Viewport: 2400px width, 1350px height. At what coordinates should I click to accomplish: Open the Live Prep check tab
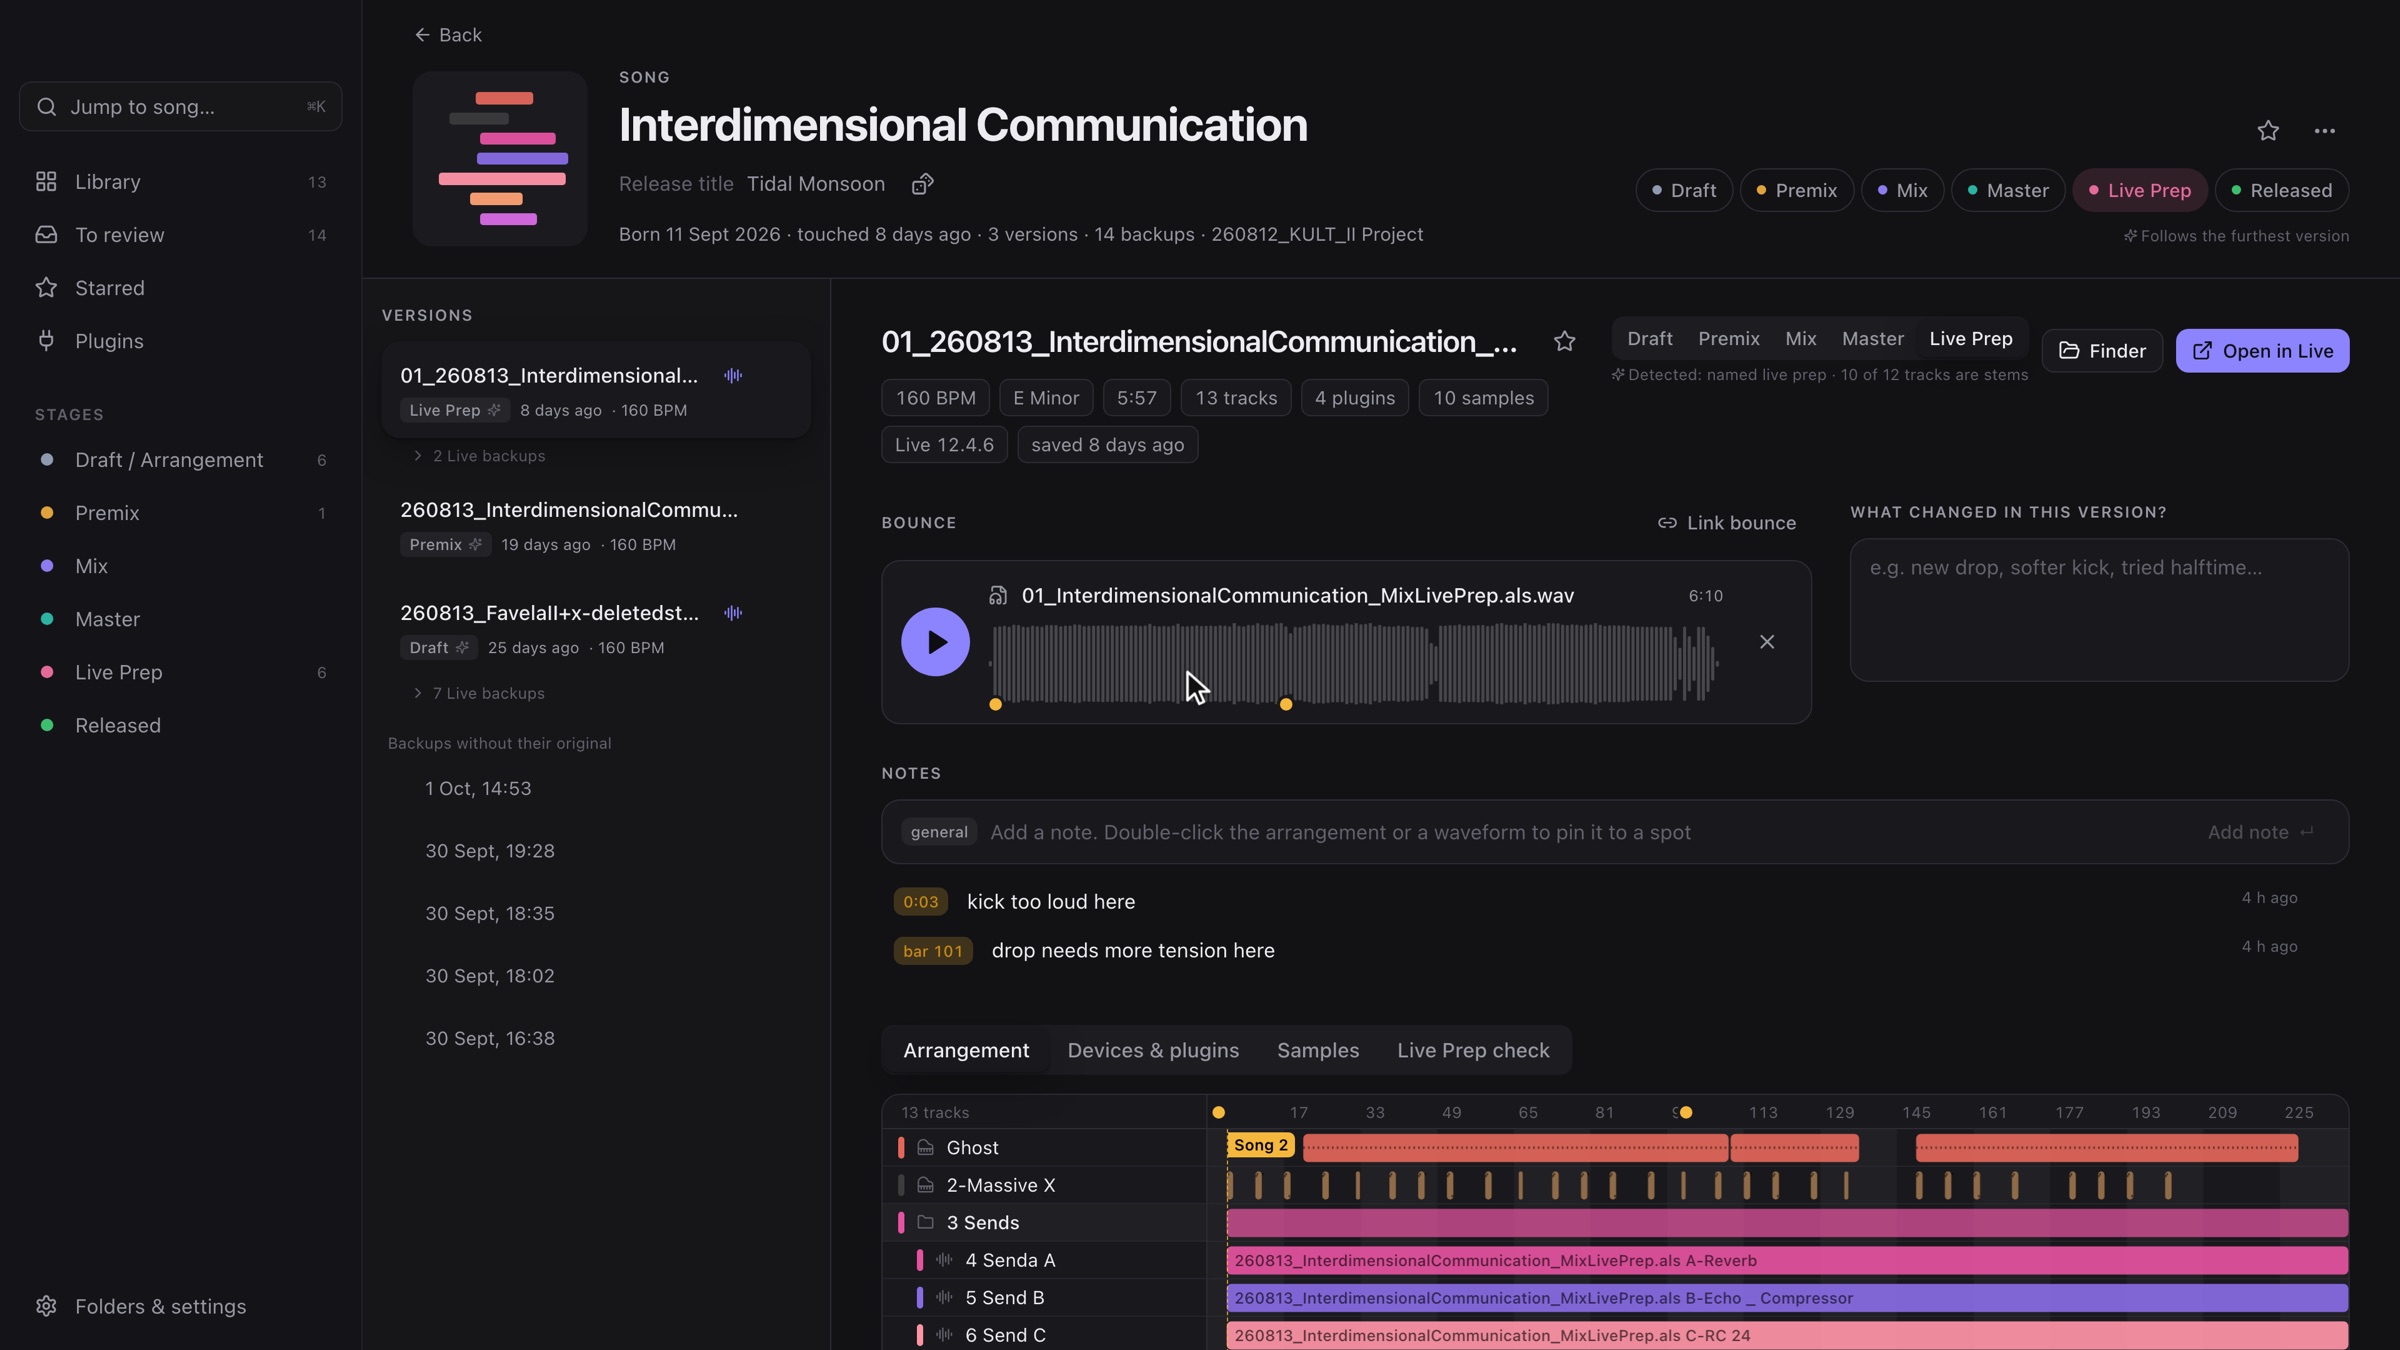(1473, 1050)
